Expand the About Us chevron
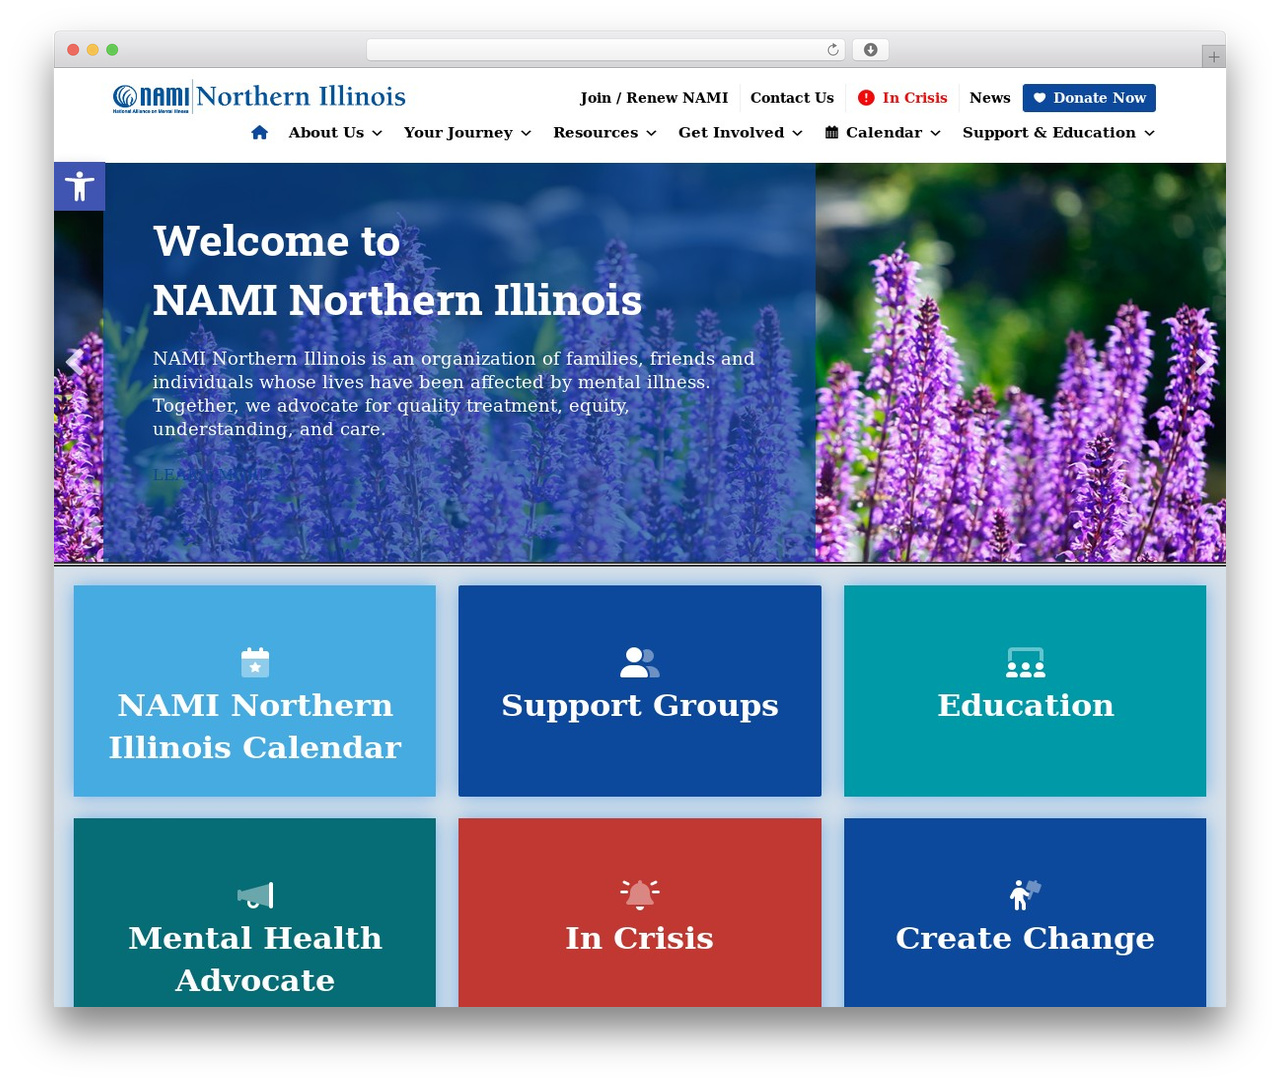 pos(377,133)
